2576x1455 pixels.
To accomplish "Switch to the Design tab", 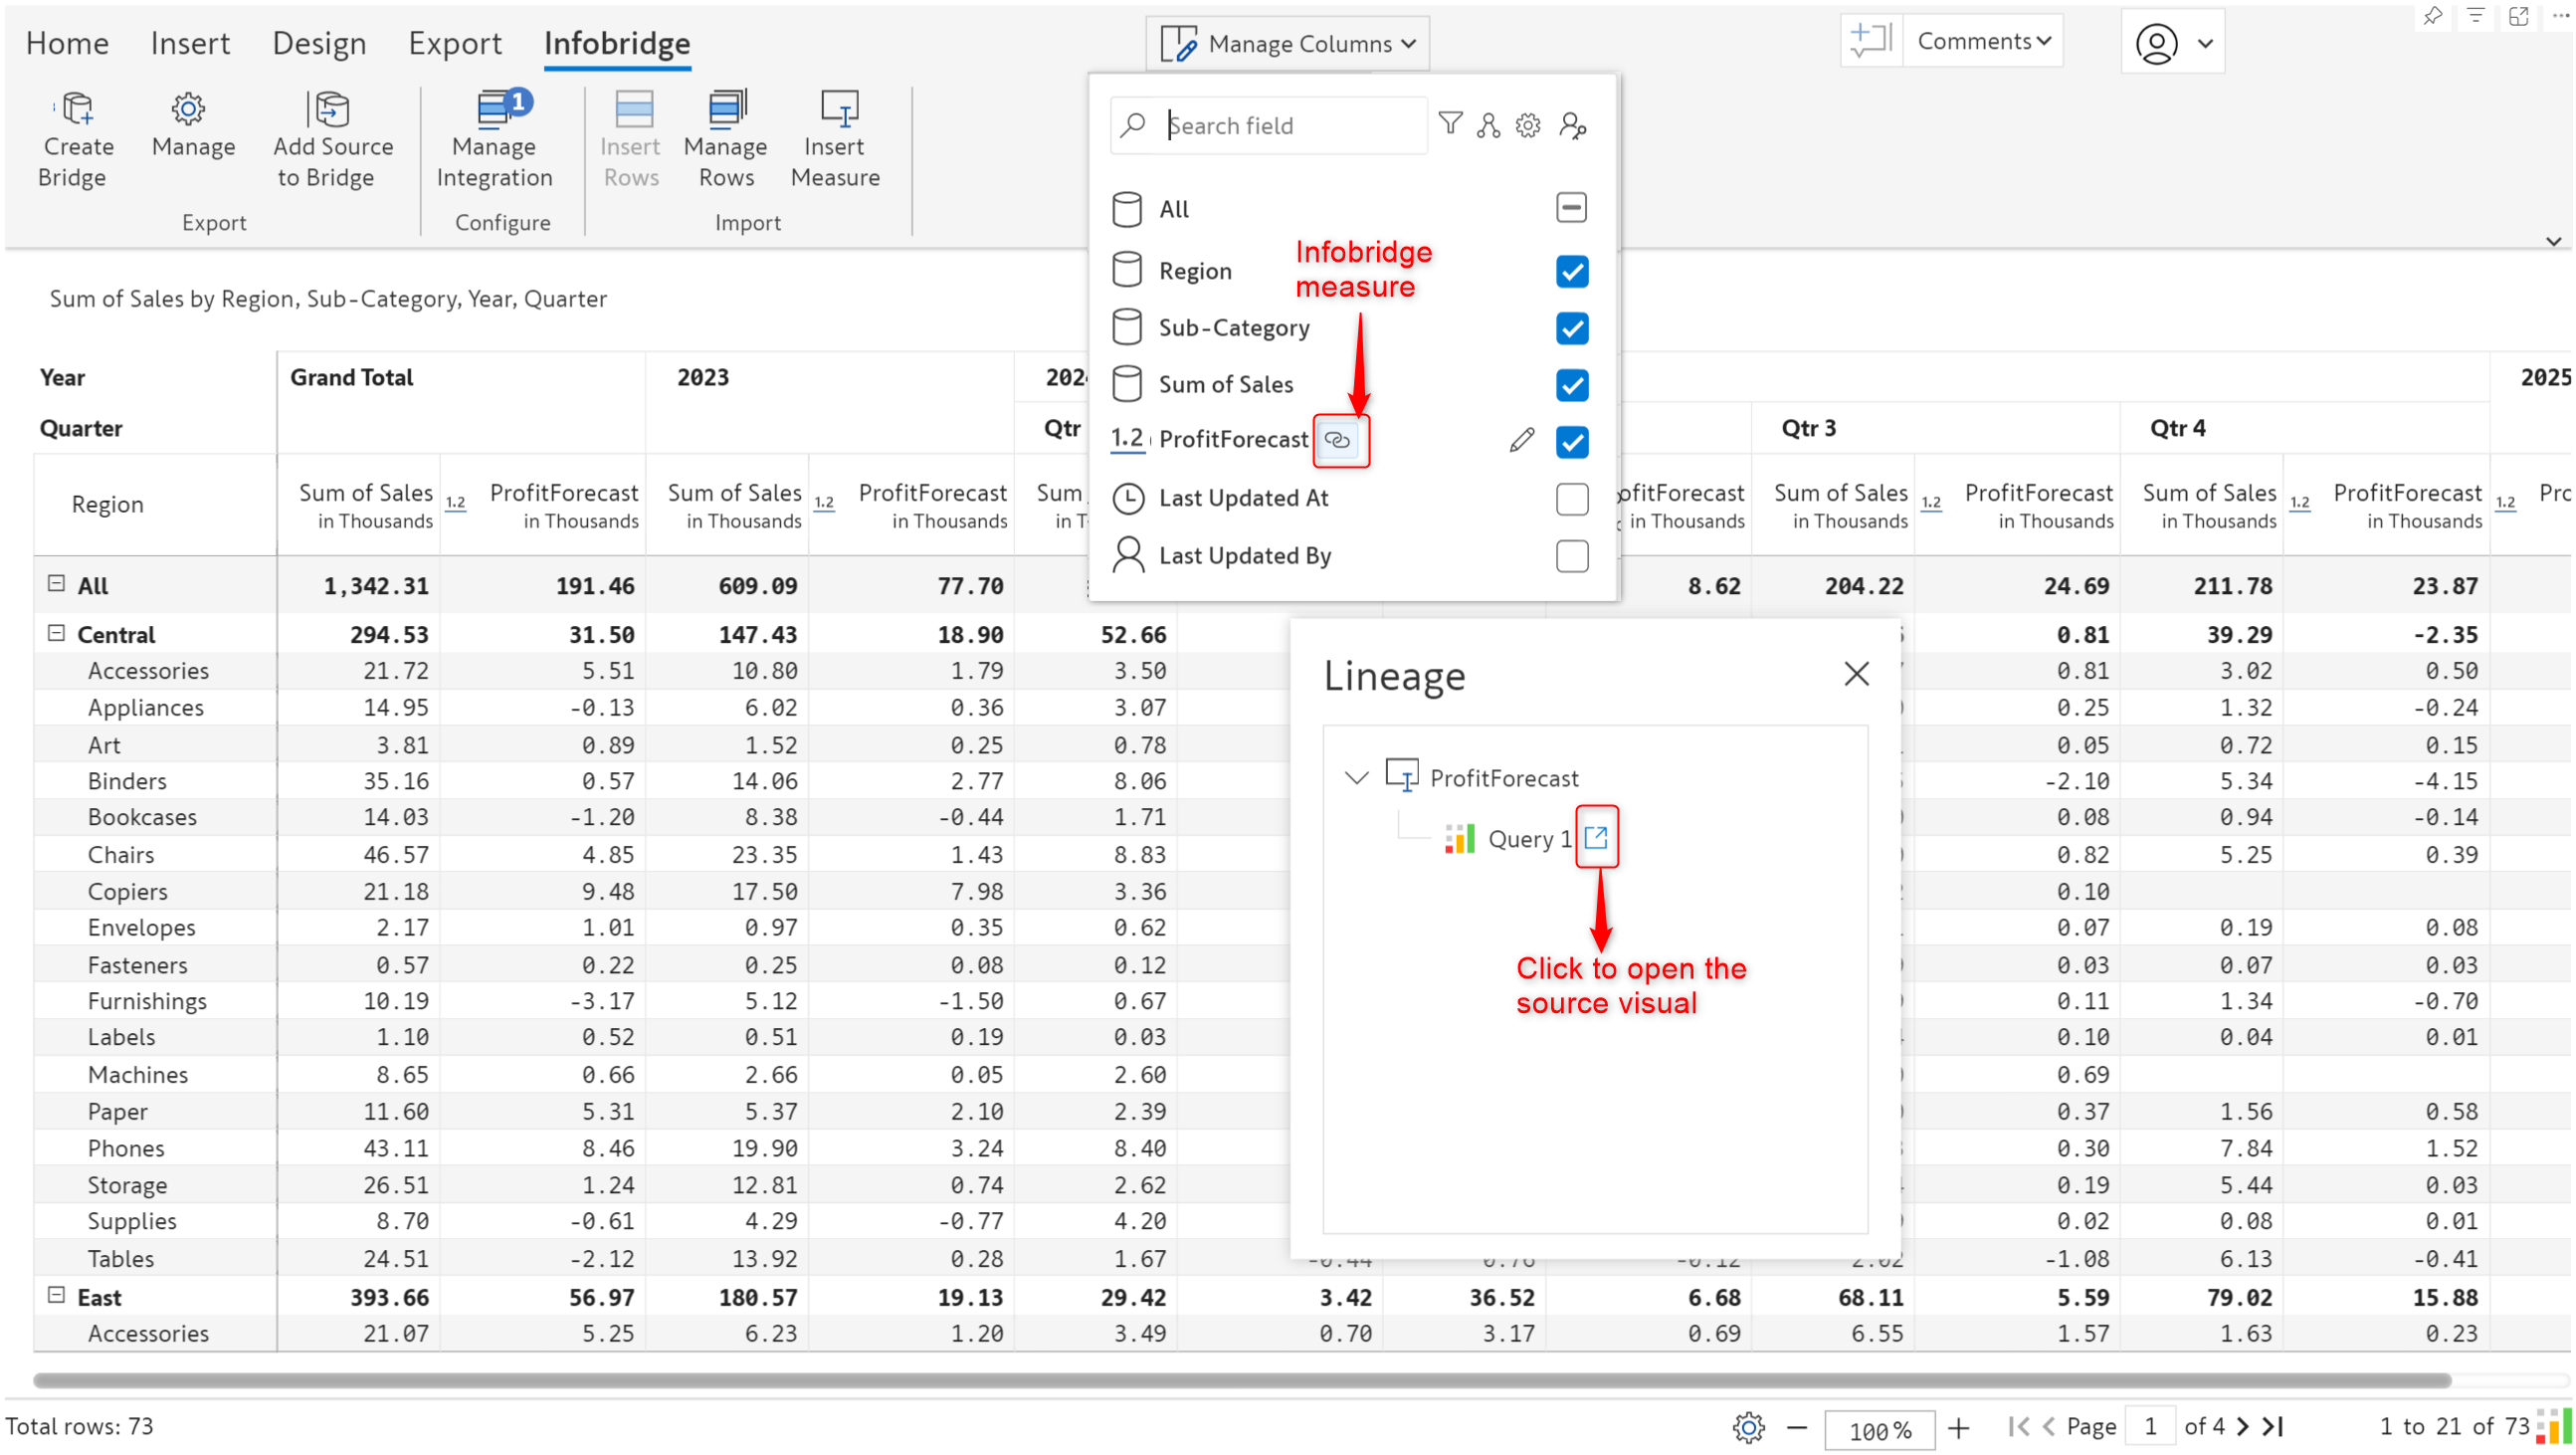I will (x=319, y=43).
